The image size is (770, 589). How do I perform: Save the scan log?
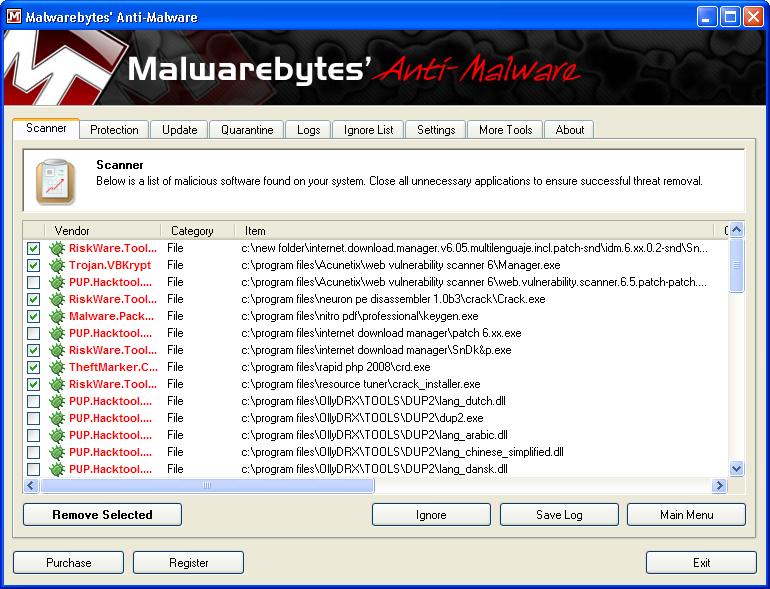[559, 515]
